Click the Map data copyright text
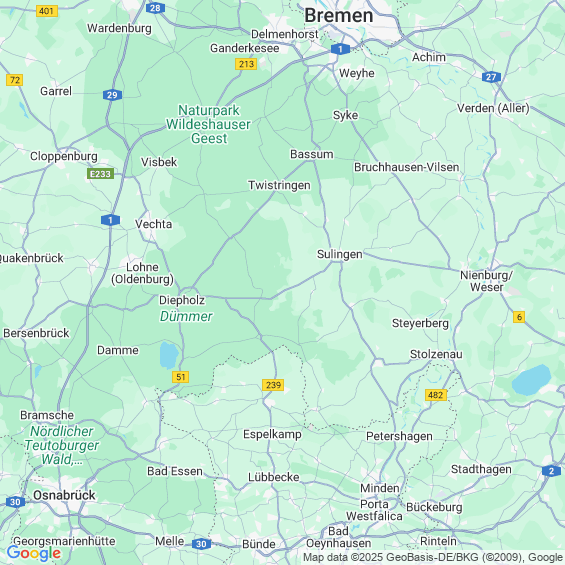Screen dimensions: 565x565 coord(434,557)
